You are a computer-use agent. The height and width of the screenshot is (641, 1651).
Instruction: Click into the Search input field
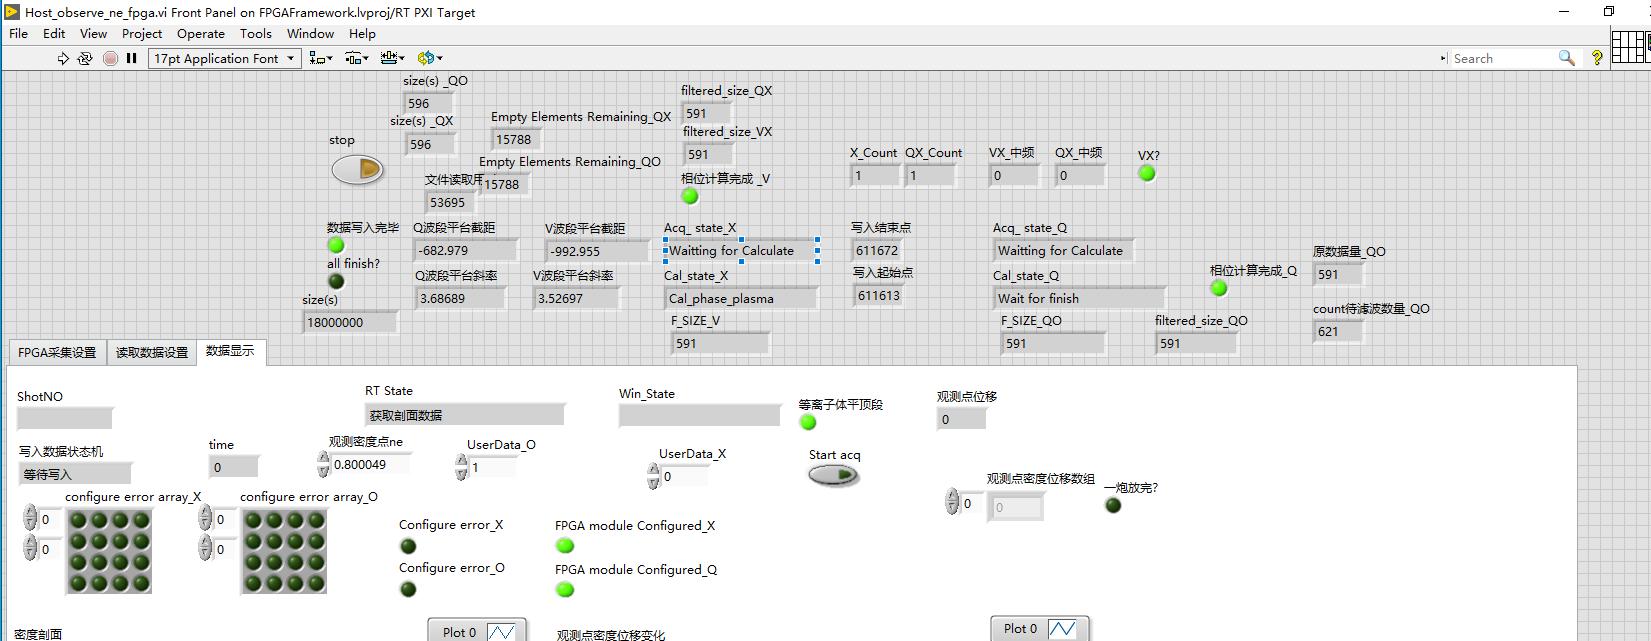pos(1500,59)
